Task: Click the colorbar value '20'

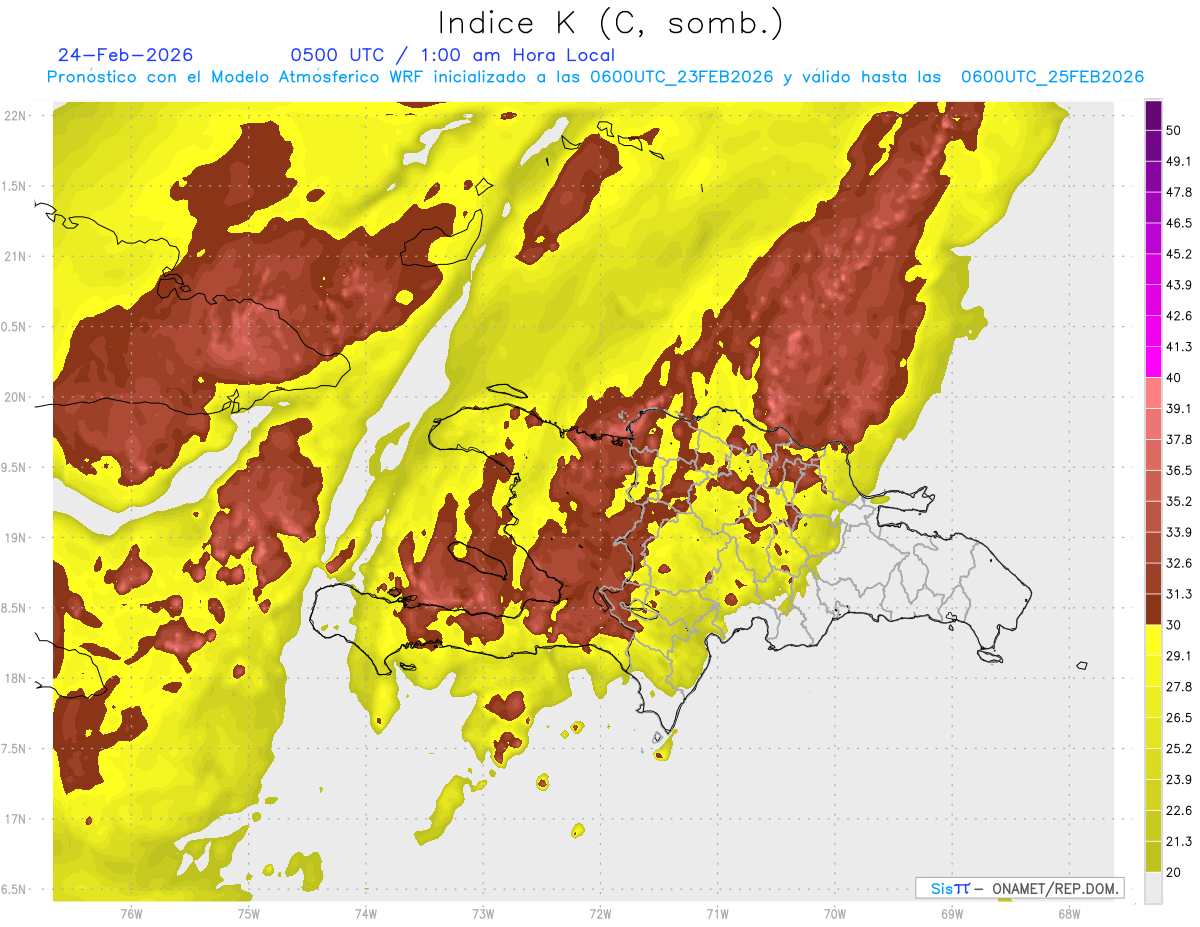Action: coord(1175,872)
